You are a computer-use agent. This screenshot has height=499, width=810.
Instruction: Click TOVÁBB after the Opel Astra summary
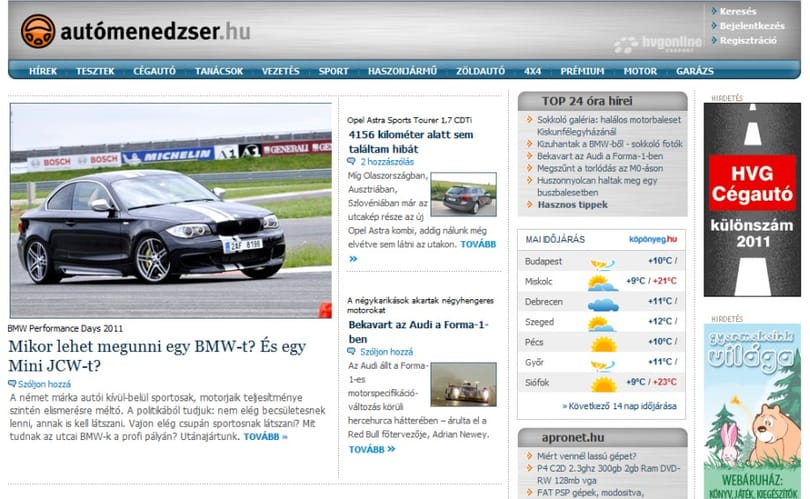(x=478, y=244)
